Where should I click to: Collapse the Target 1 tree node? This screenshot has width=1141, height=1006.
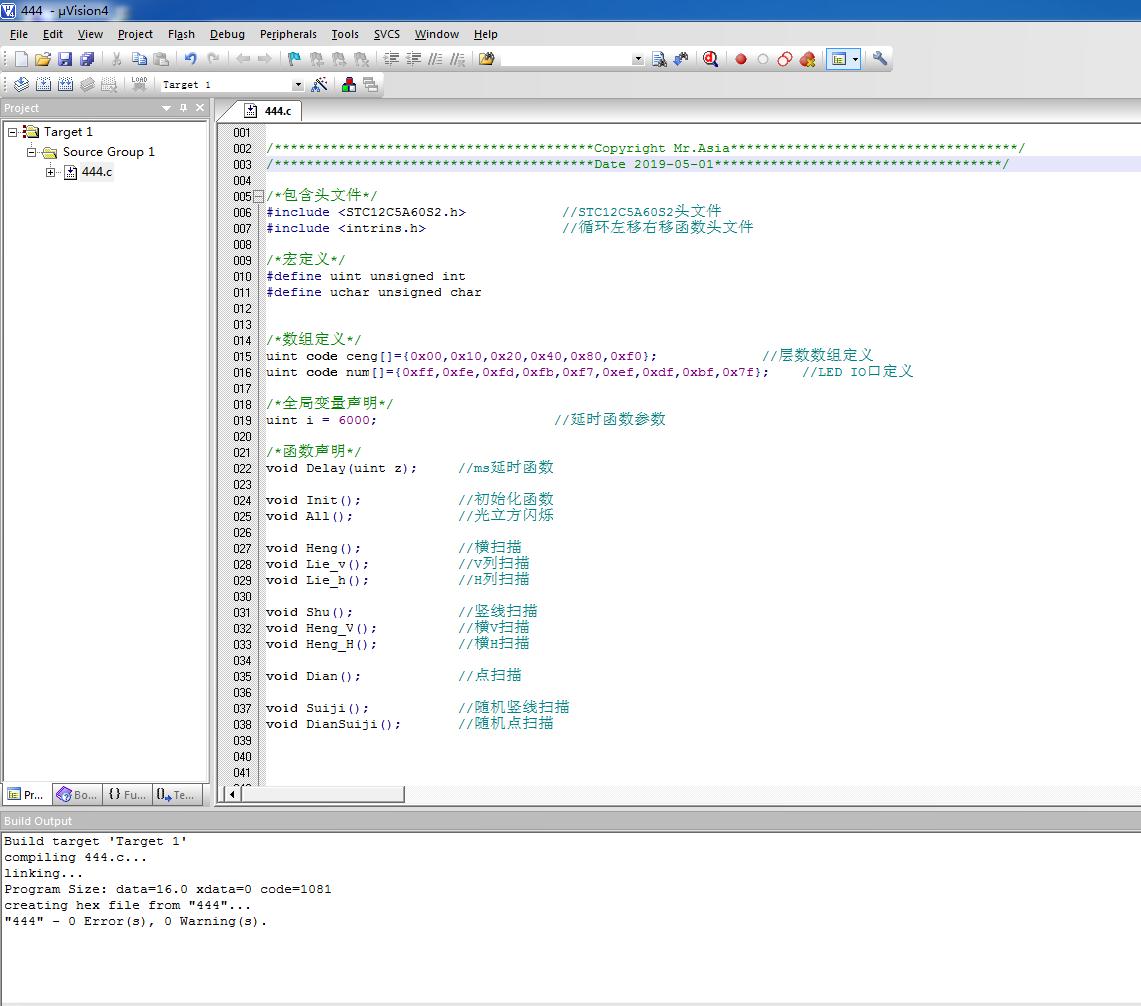click(x=12, y=132)
